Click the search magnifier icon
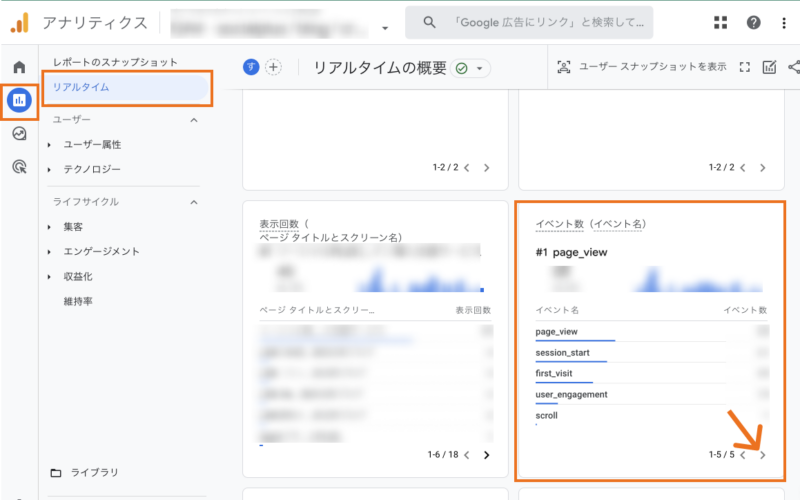The image size is (800, 500). [429, 22]
